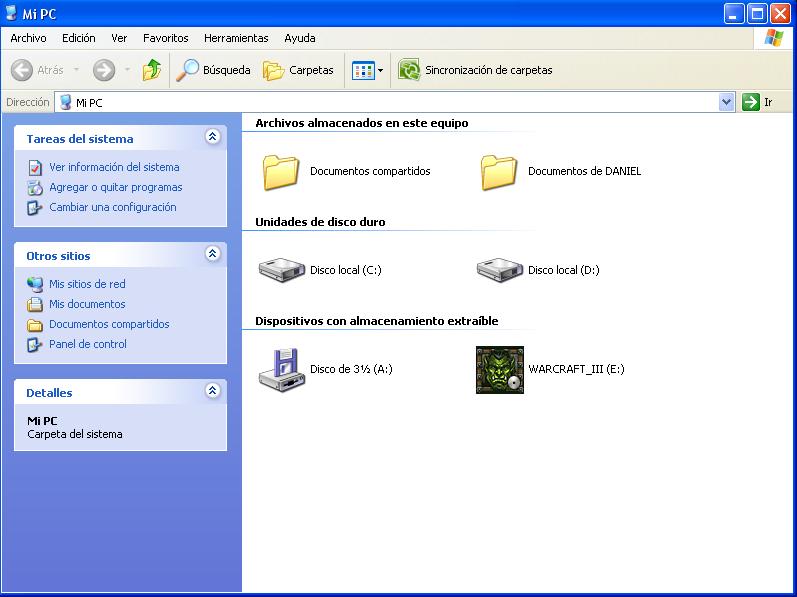Click the 'Documentos de DANIEL' label

585,171
